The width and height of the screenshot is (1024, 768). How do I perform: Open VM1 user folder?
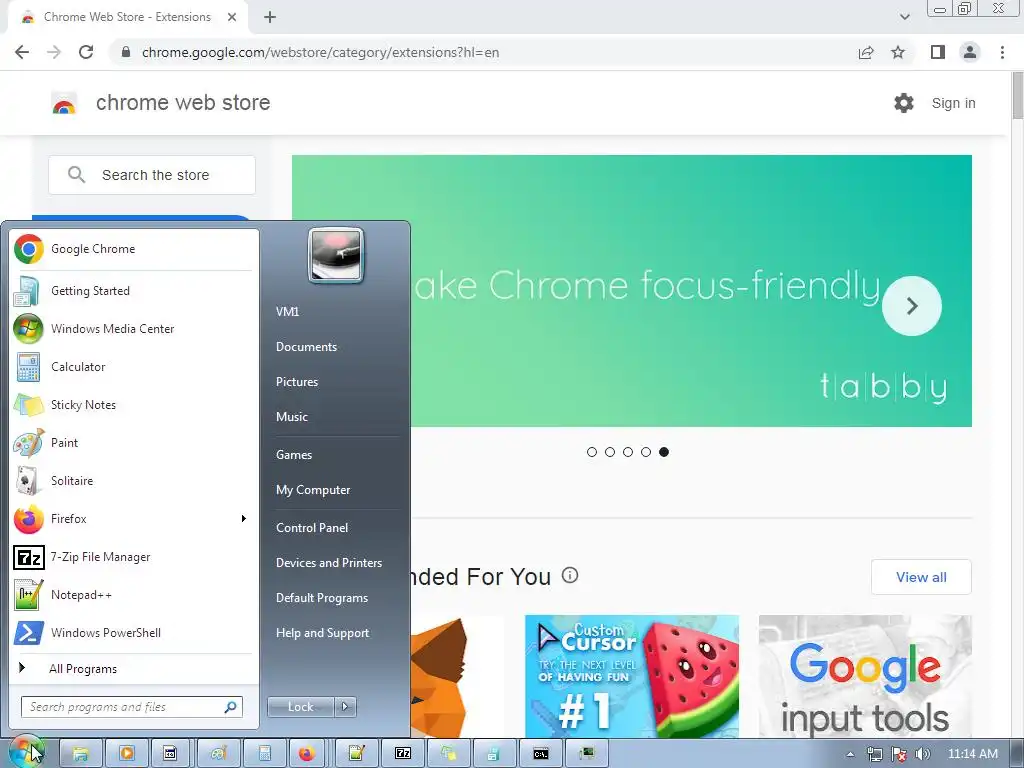pos(287,312)
